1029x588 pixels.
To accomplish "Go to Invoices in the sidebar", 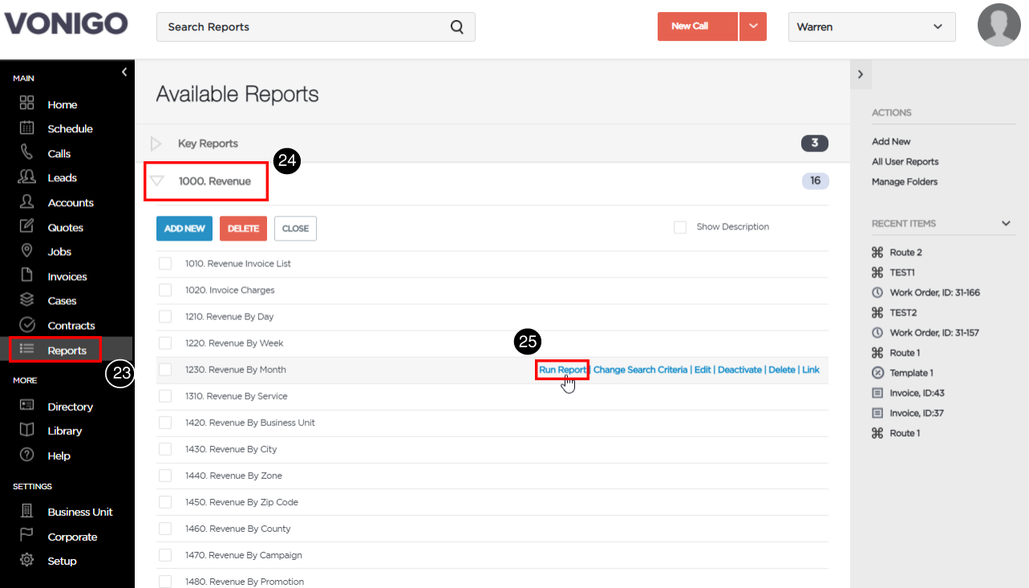I will pyautogui.click(x=67, y=276).
